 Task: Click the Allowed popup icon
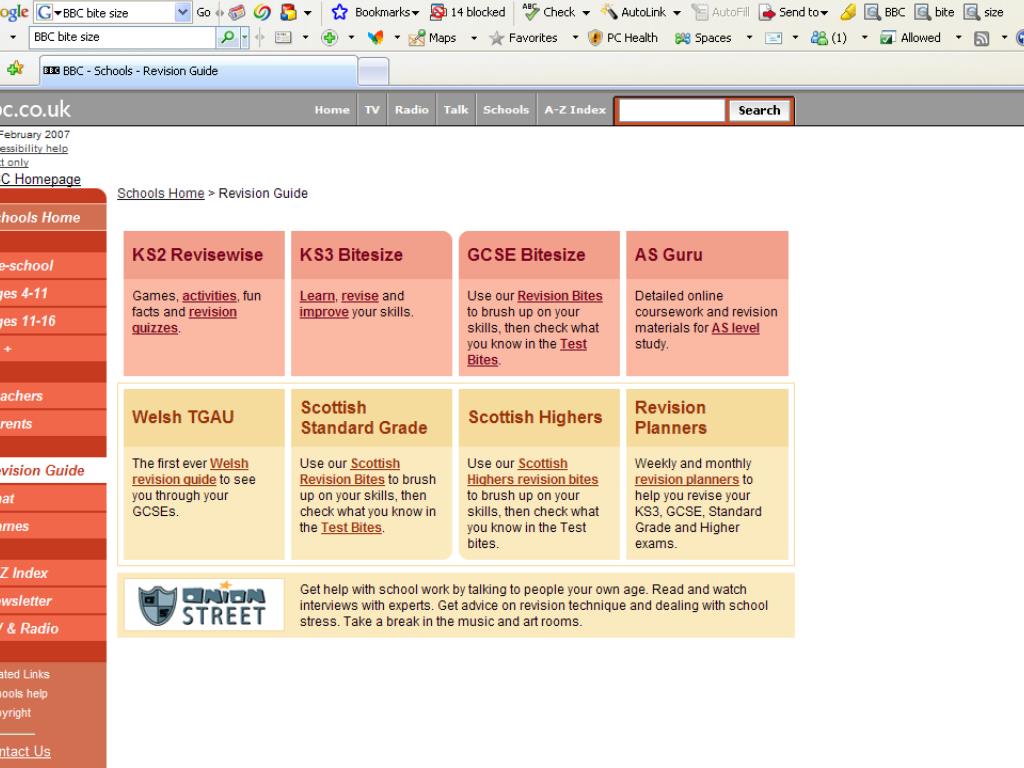point(888,38)
